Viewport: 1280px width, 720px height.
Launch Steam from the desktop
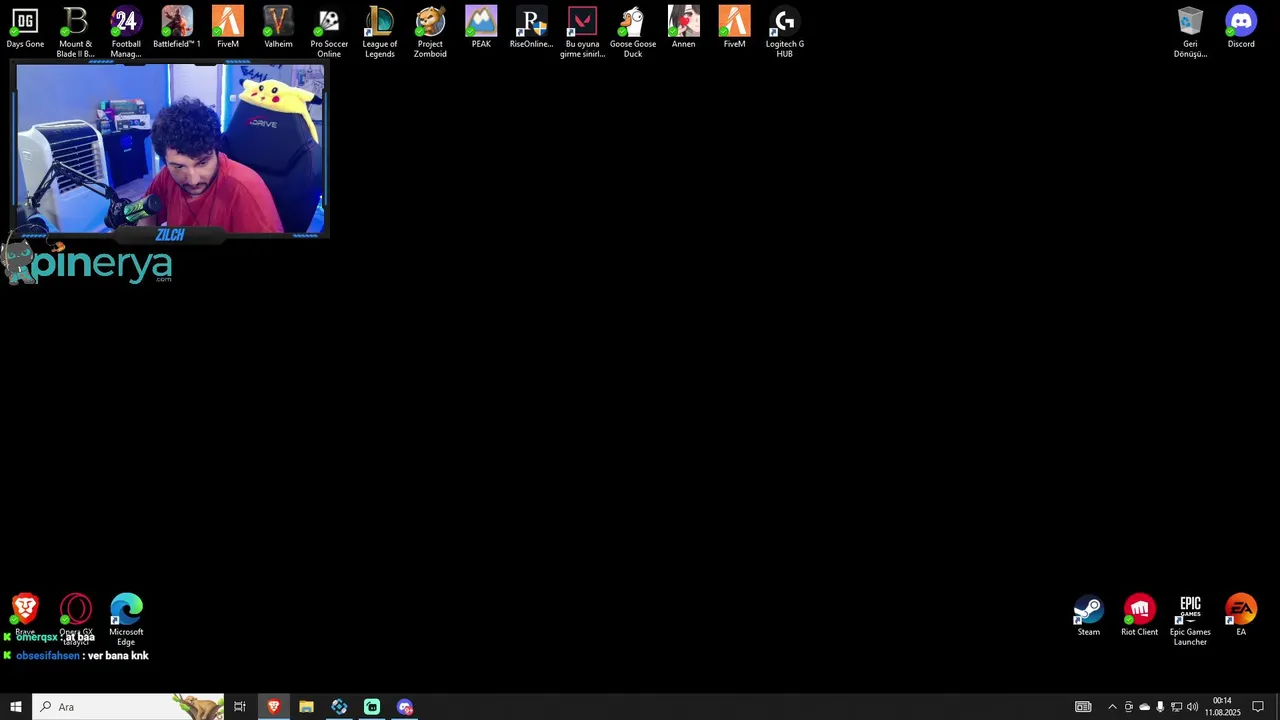1088,616
